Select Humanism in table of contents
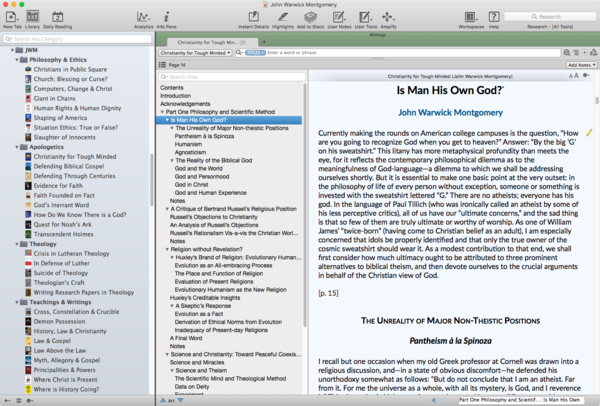The height and width of the screenshot is (406, 600). point(188,144)
